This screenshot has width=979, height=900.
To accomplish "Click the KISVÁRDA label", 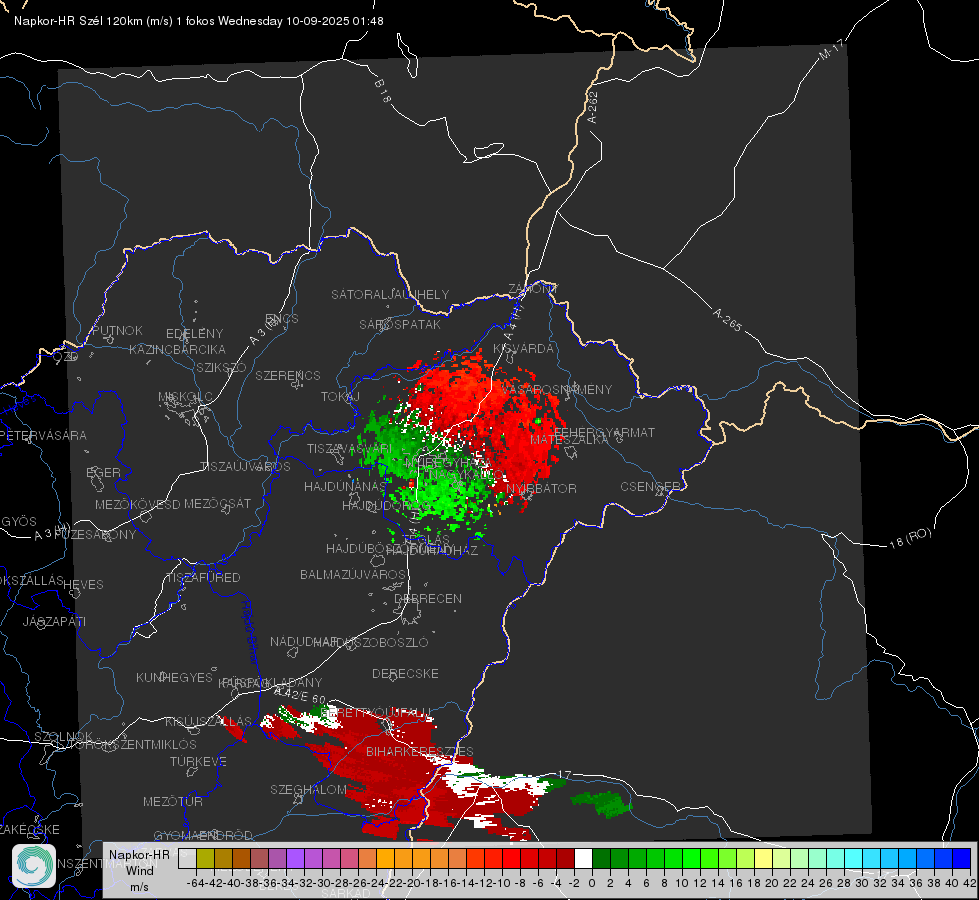I will click(524, 349).
